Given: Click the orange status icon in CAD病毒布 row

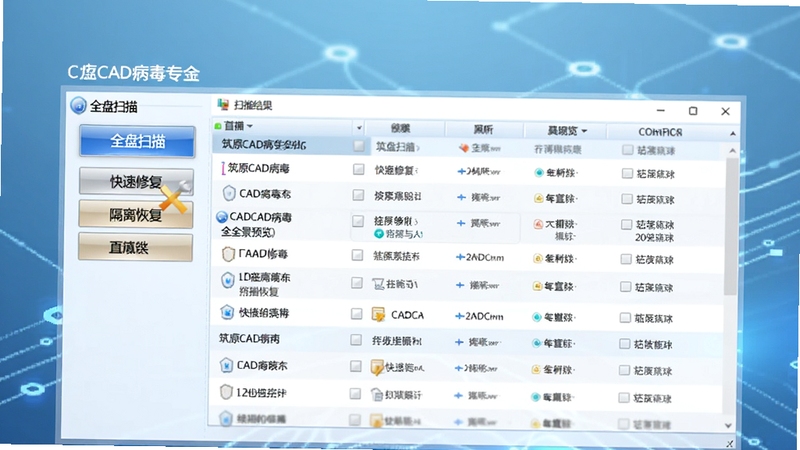Looking at the screenshot, I should (538, 198).
